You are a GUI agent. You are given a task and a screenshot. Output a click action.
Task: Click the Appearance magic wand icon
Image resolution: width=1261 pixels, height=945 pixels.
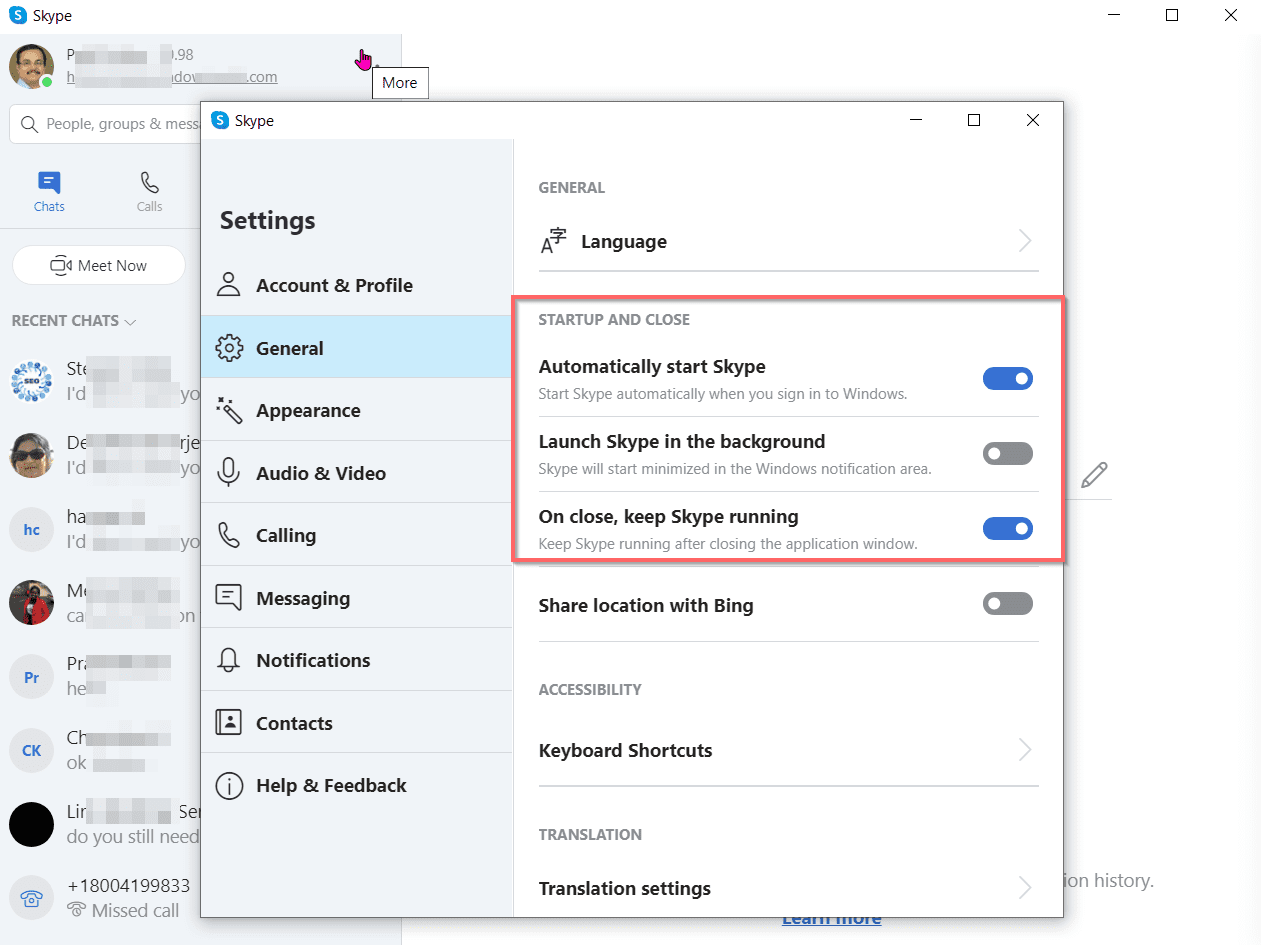click(229, 411)
